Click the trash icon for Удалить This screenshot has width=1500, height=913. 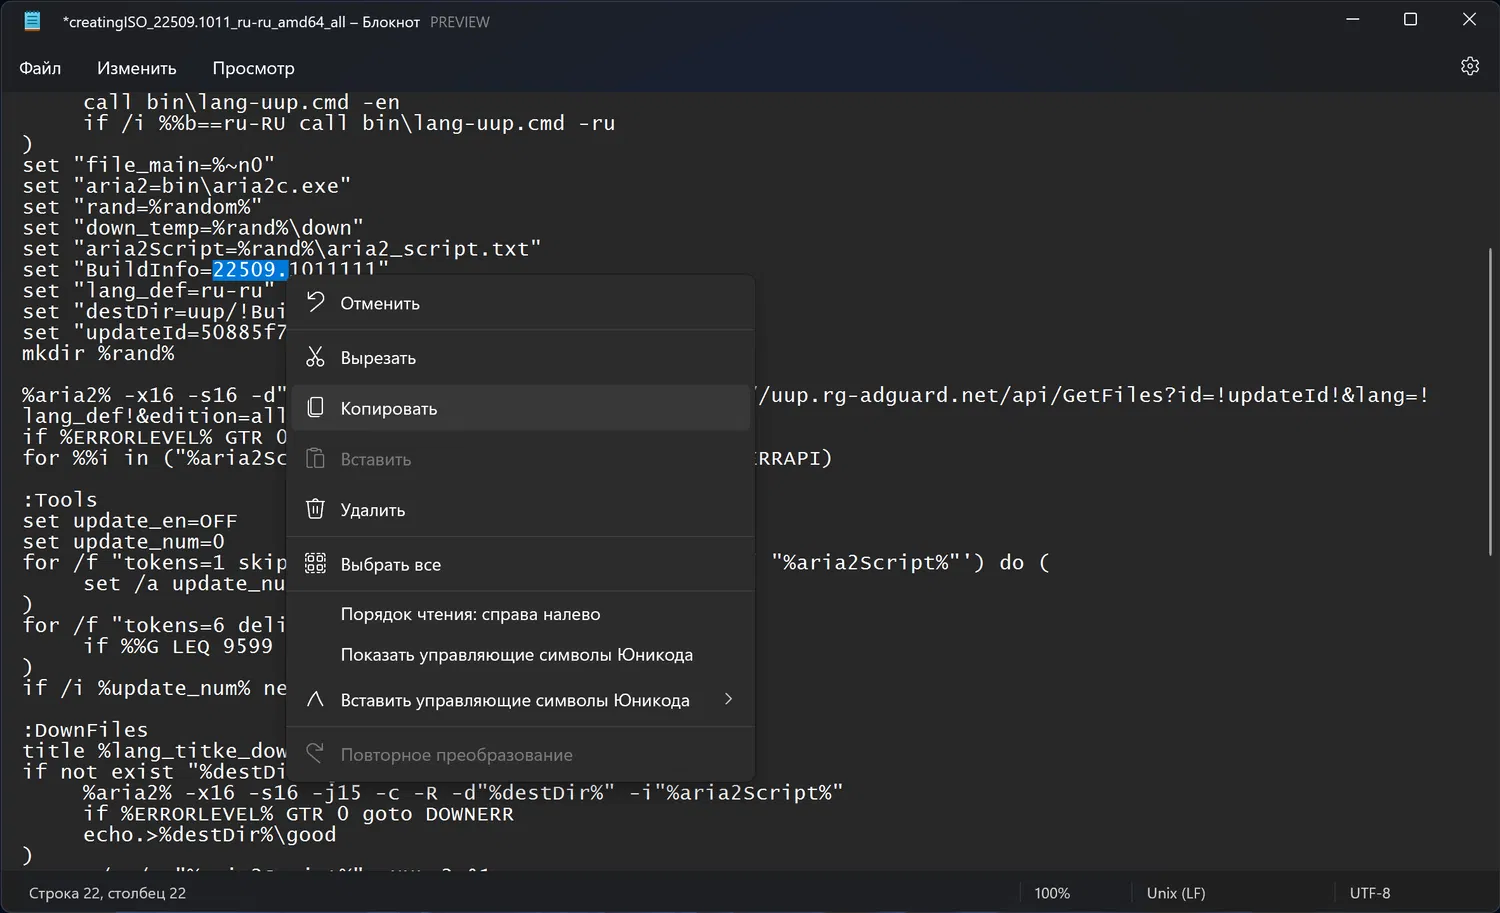point(316,509)
